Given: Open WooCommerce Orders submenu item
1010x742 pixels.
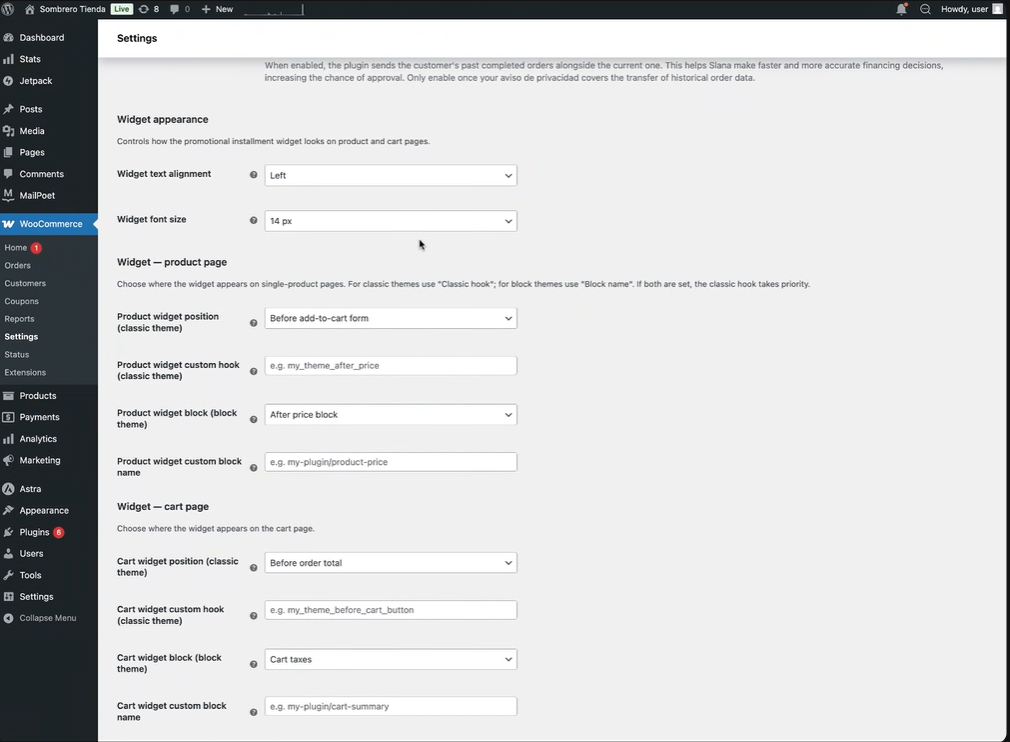Looking at the screenshot, I should point(17,265).
